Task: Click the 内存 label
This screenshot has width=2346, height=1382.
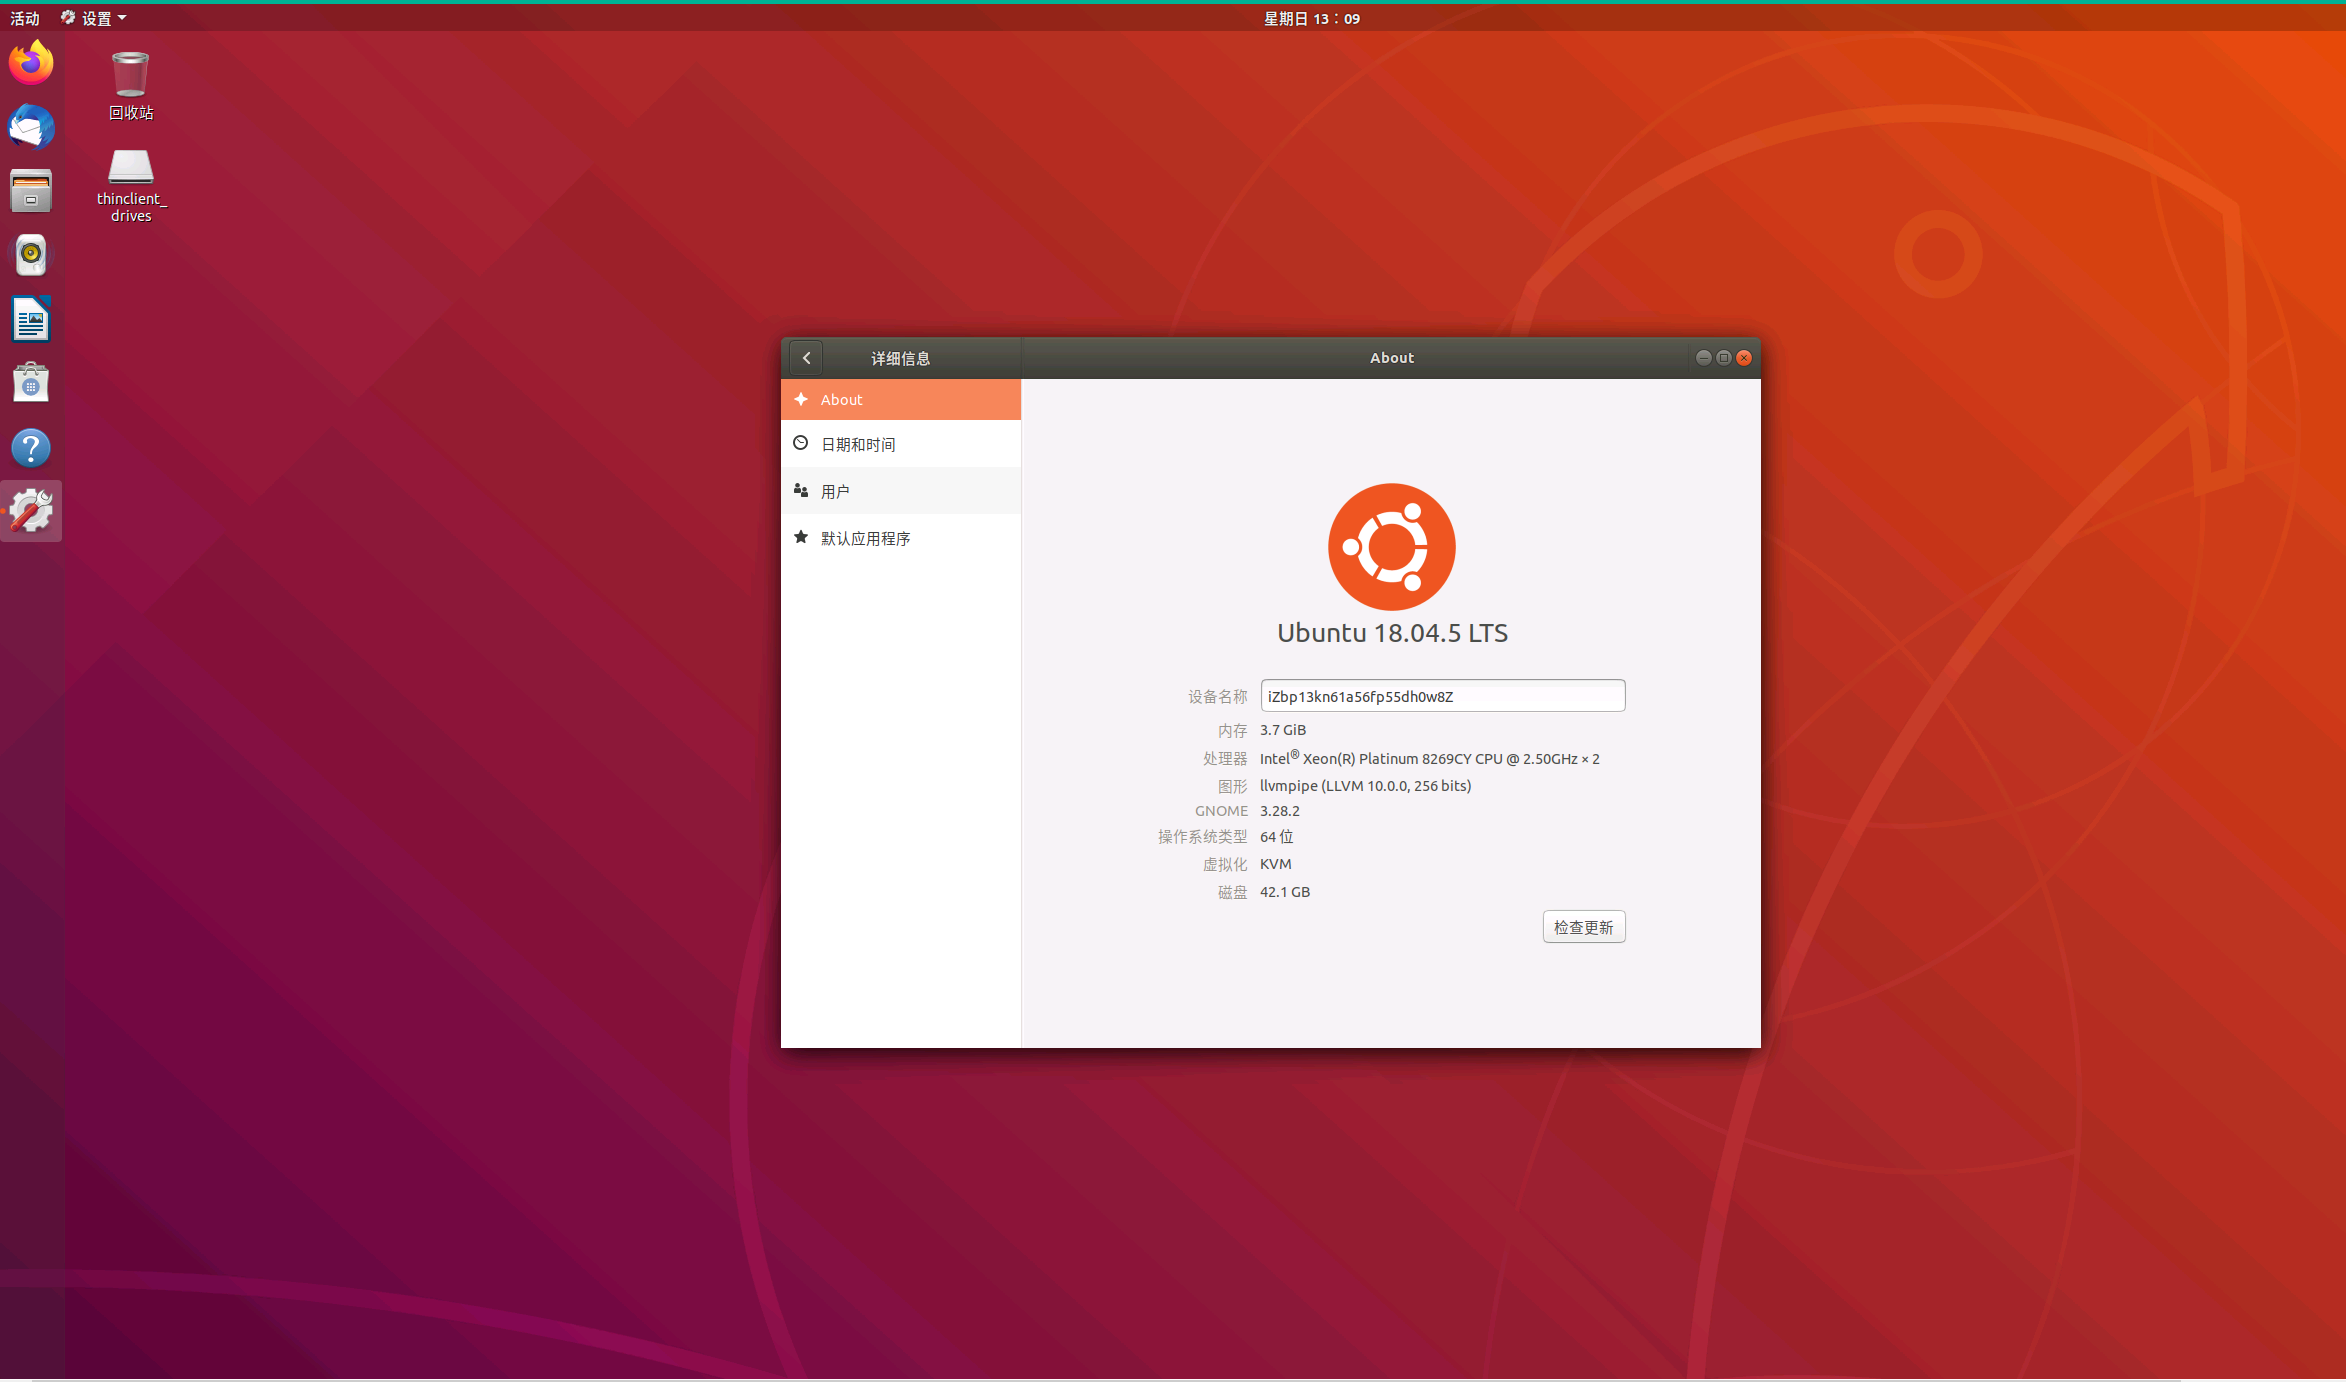Action: click(1233, 731)
